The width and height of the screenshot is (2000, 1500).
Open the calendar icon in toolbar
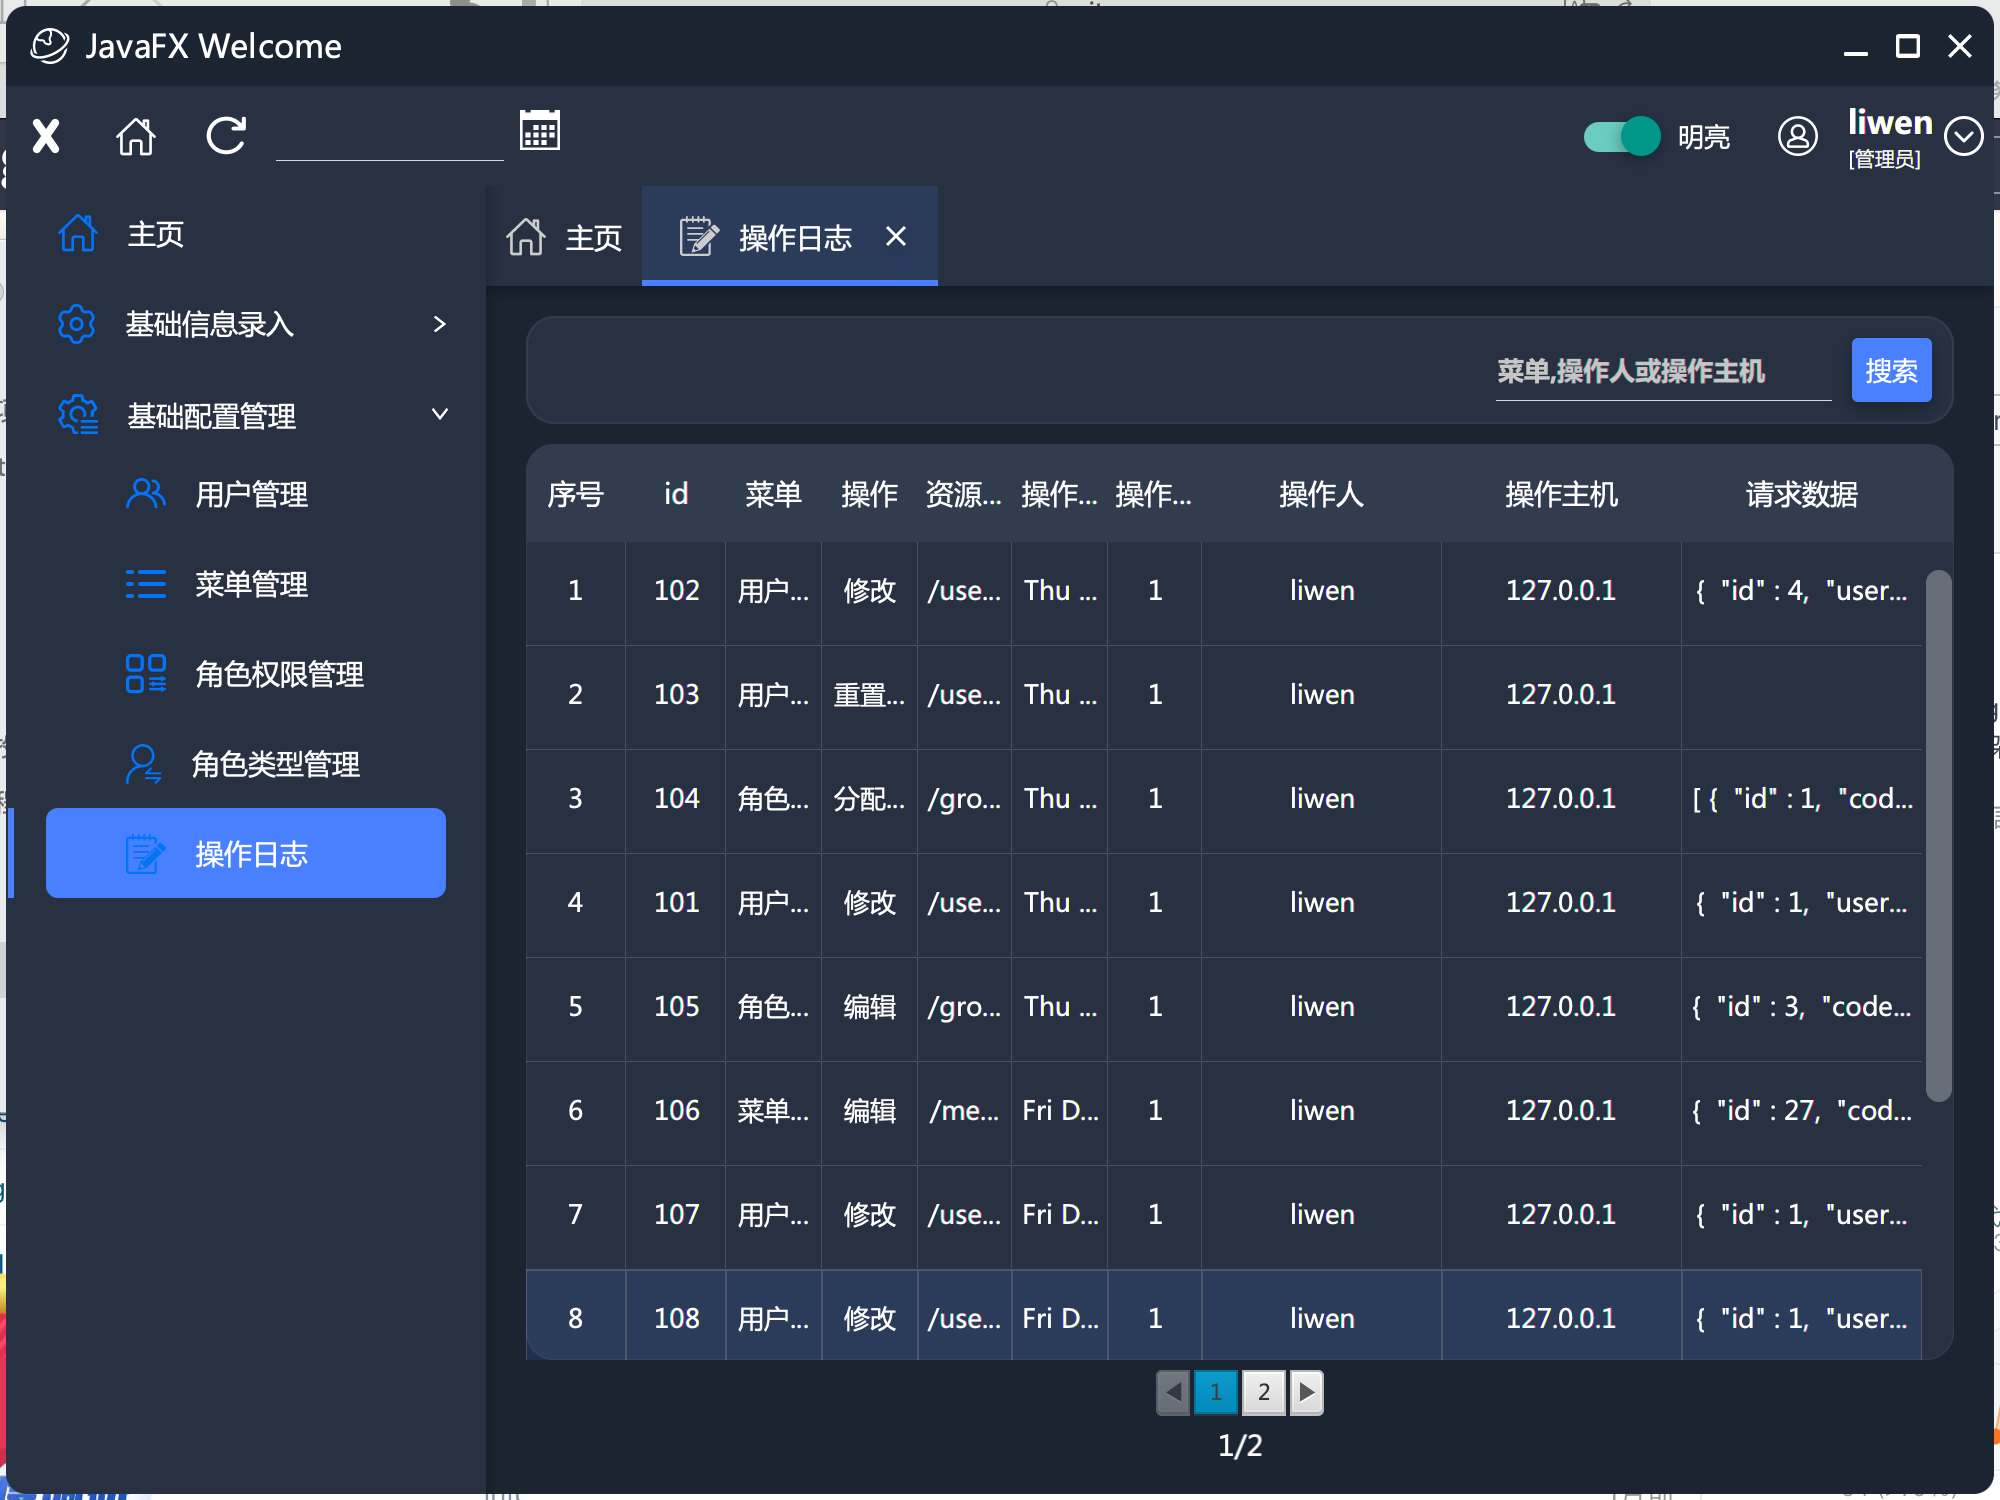(x=540, y=131)
